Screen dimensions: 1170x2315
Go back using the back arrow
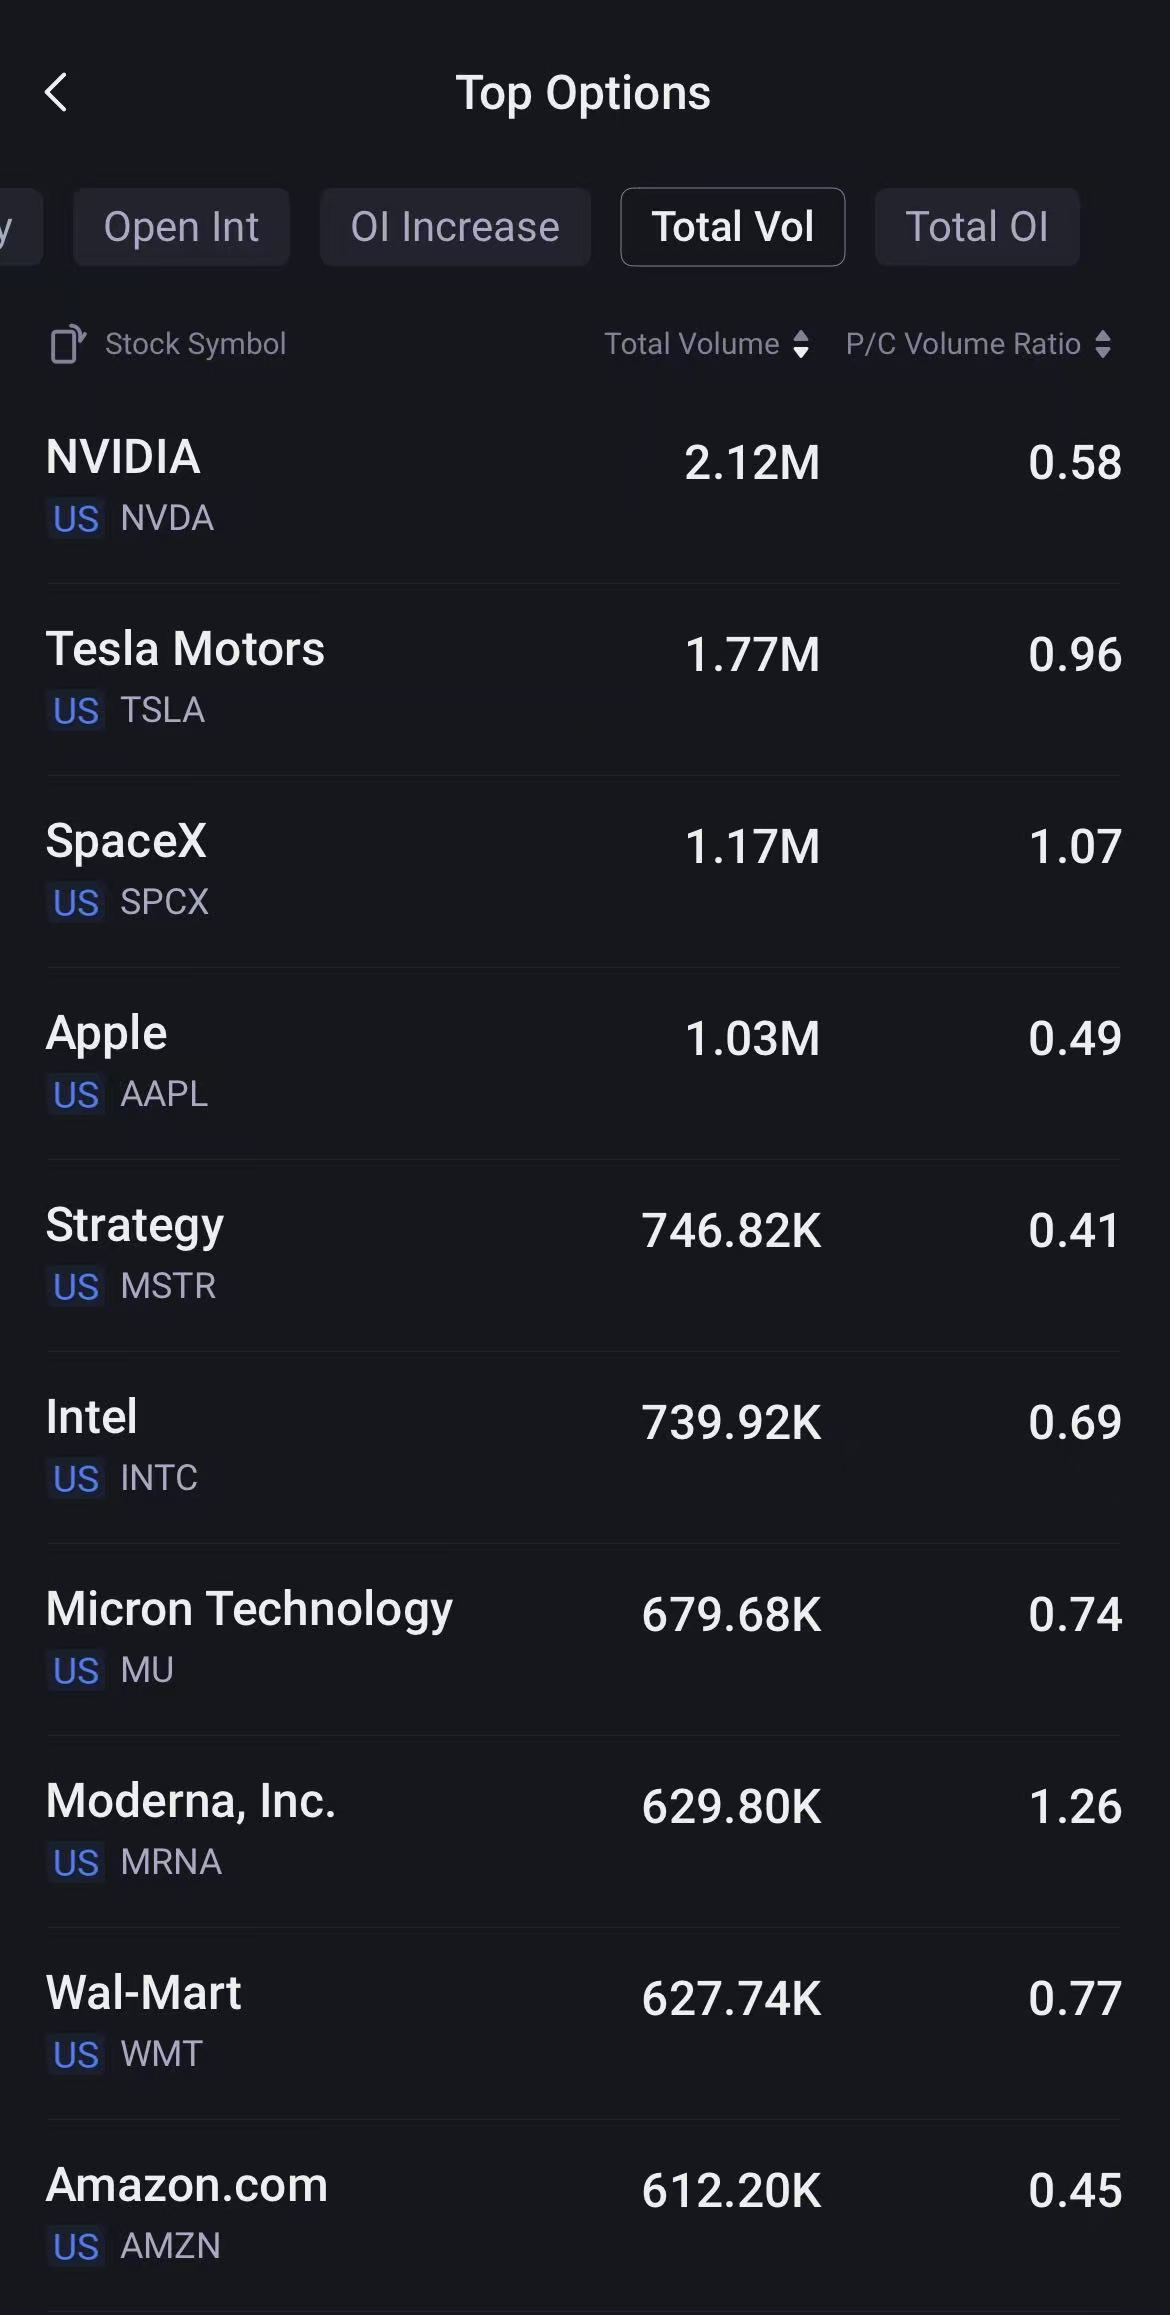pos(56,93)
